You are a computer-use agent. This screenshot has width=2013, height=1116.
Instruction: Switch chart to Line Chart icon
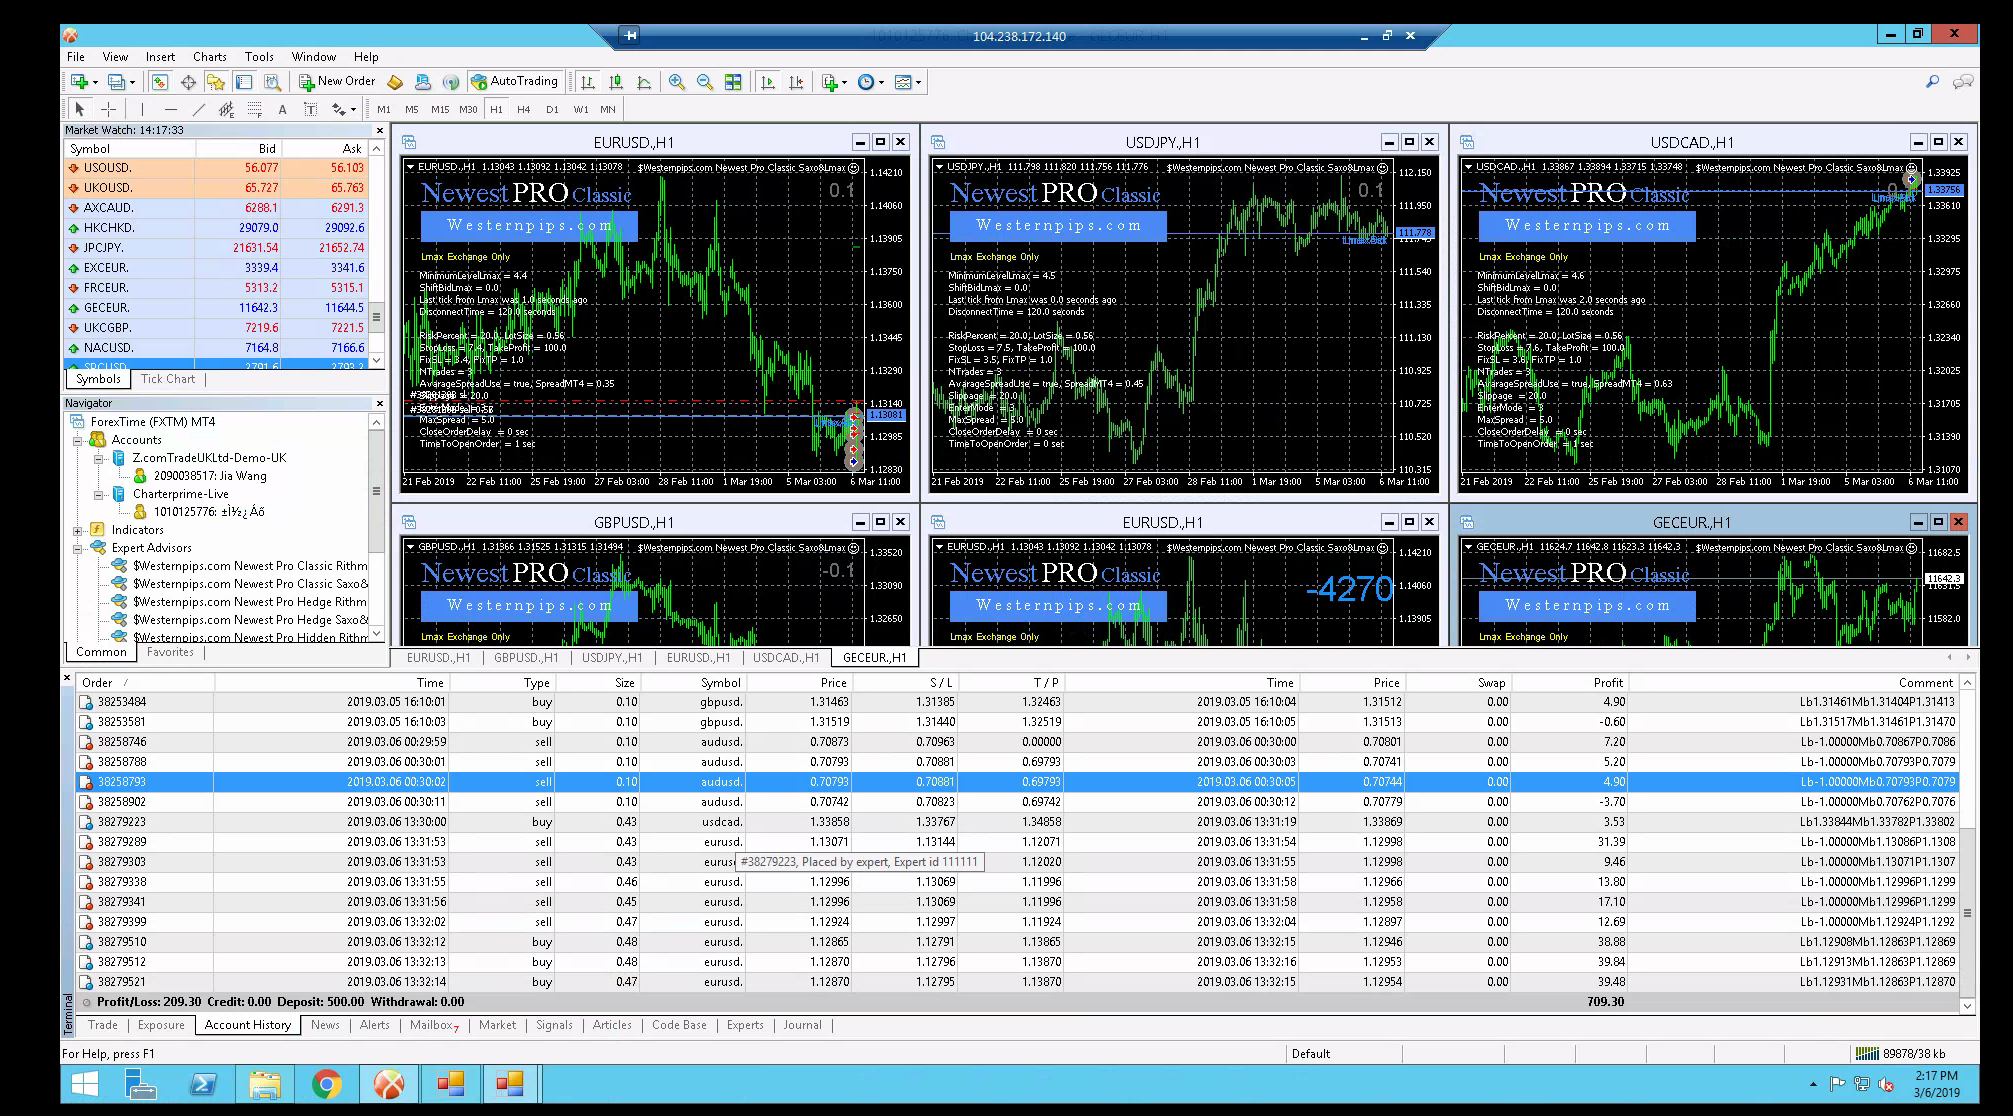point(644,82)
